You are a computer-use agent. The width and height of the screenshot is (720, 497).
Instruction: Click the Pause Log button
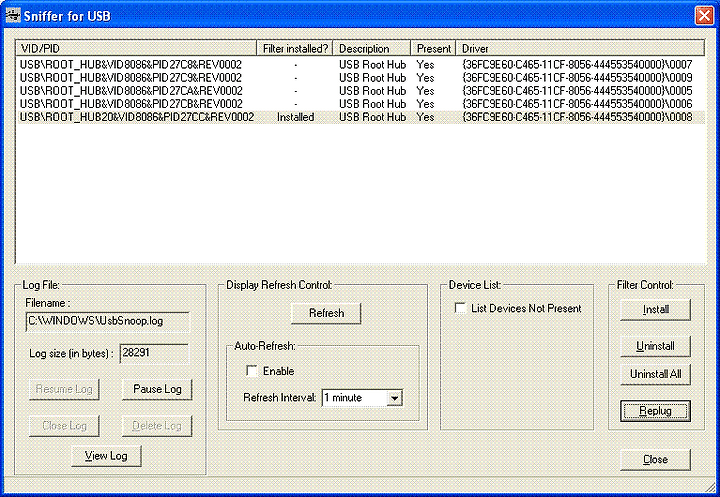point(157,390)
